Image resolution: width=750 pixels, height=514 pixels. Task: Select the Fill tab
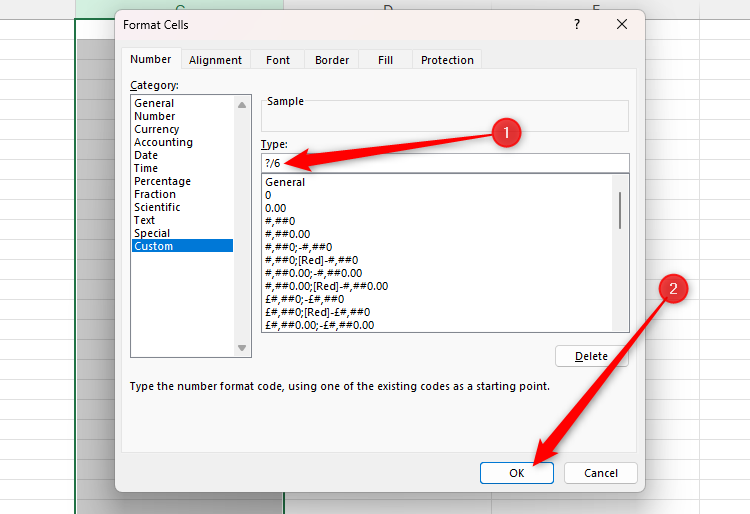coord(385,60)
